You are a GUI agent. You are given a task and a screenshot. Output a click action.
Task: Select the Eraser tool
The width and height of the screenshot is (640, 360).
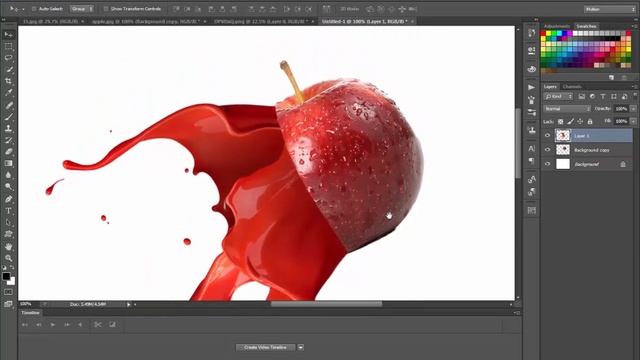(x=8, y=151)
